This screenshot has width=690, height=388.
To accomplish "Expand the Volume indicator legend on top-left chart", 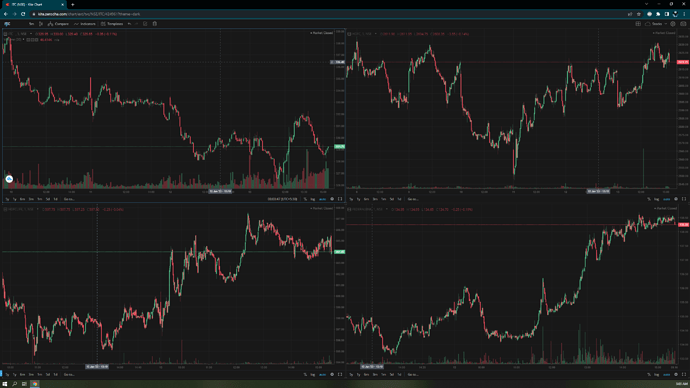I will tap(23, 40).
